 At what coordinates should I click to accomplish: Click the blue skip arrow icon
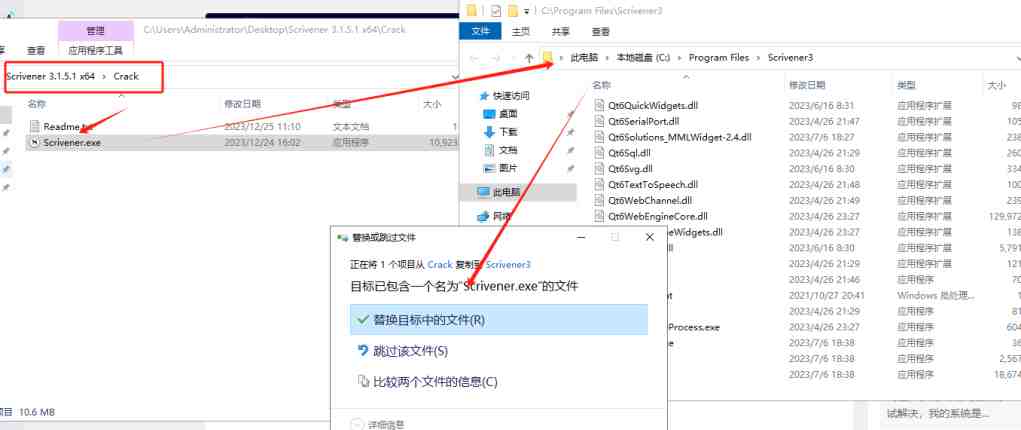pyautogui.click(x=363, y=351)
